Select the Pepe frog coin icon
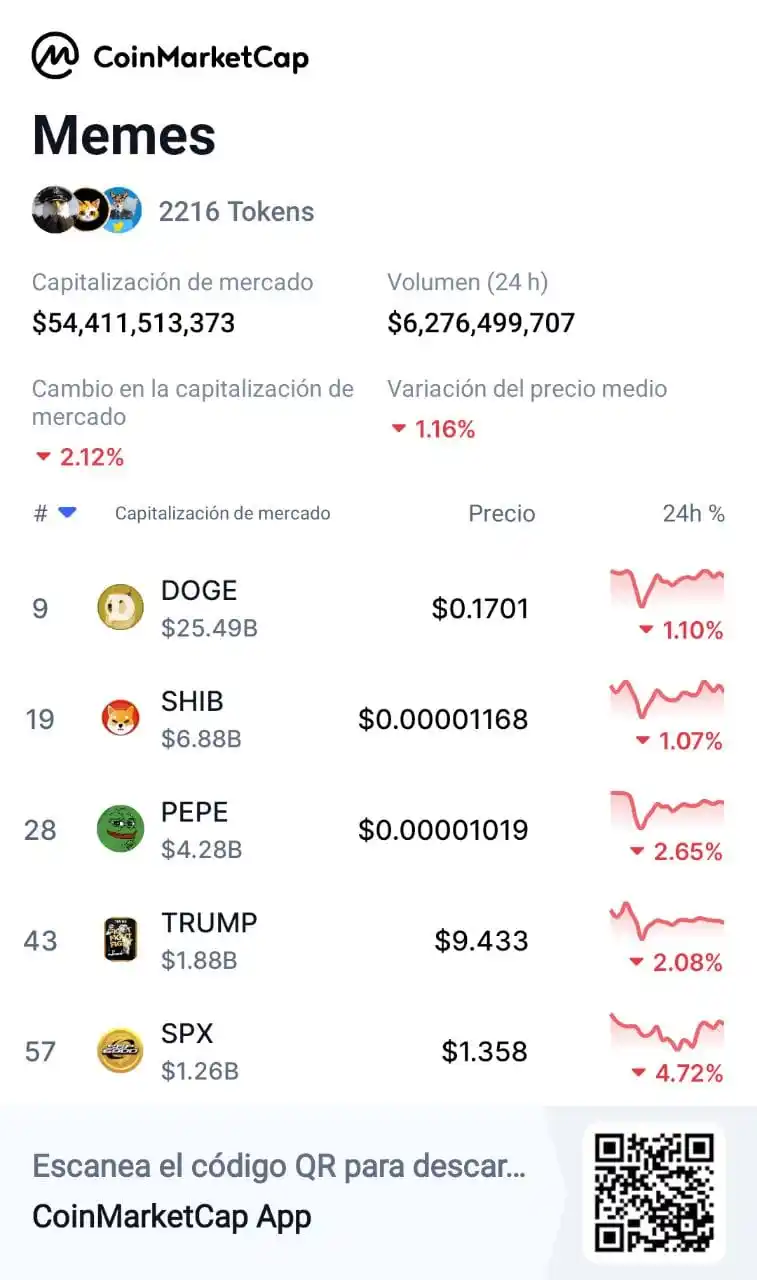This screenshot has height=1280, width=757. [x=120, y=829]
